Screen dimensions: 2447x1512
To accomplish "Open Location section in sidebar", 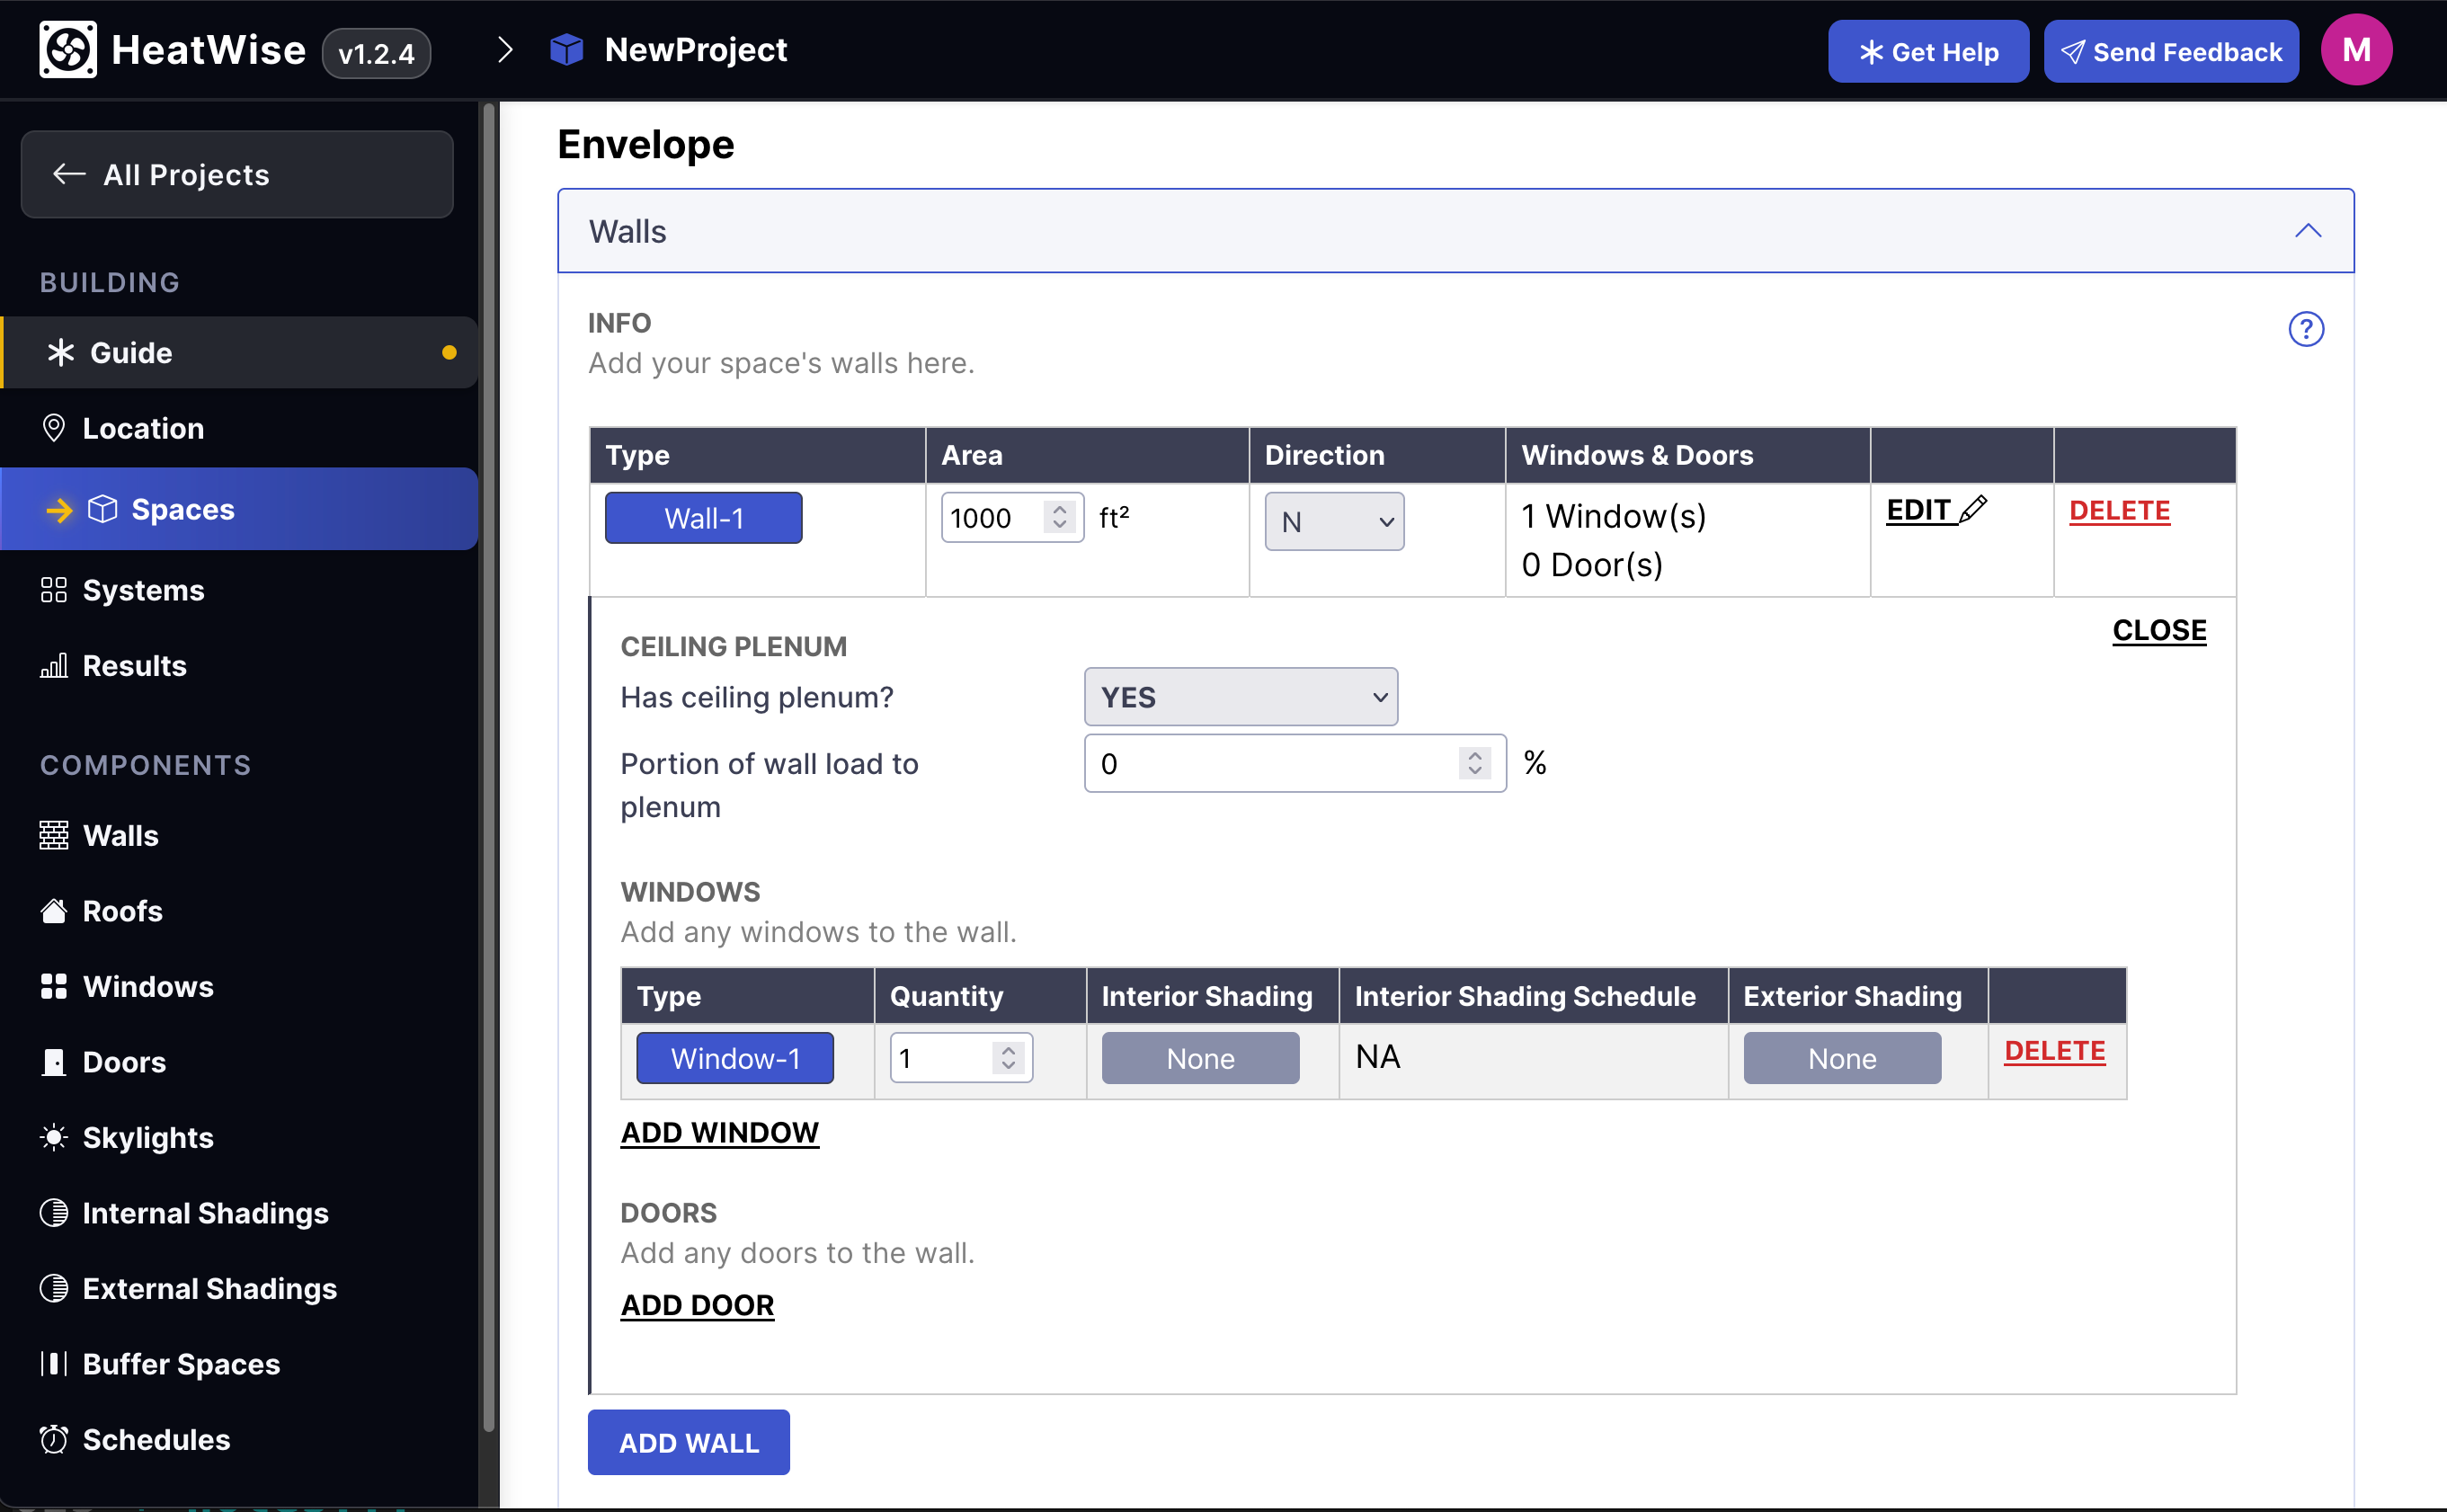I will coord(239,428).
